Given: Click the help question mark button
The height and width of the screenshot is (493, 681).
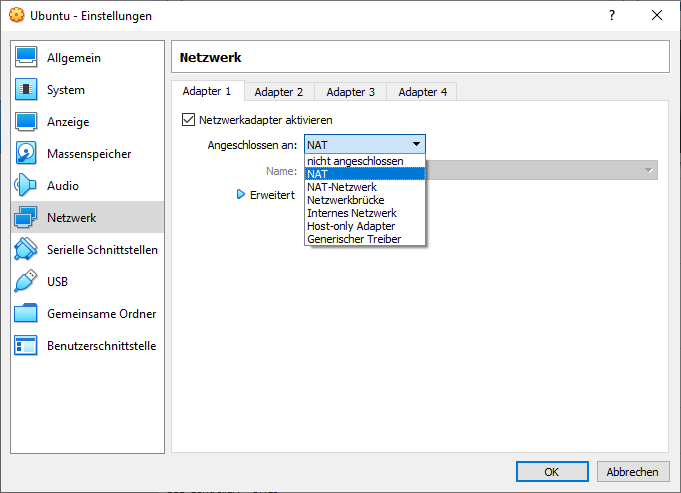Looking at the screenshot, I should pos(612,16).
